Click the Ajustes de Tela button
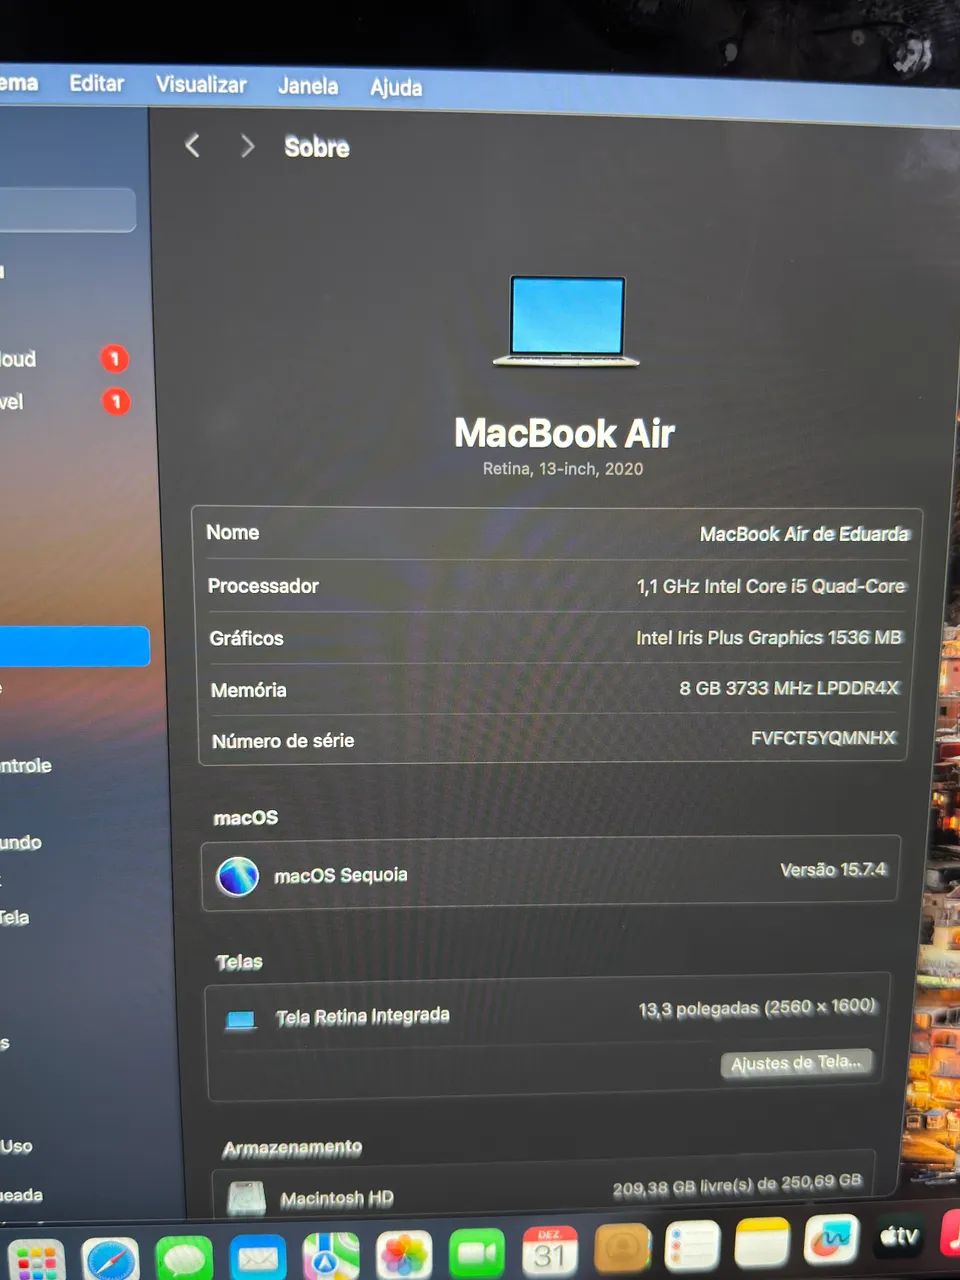Screen dimensions: 960x1280 796,1064
